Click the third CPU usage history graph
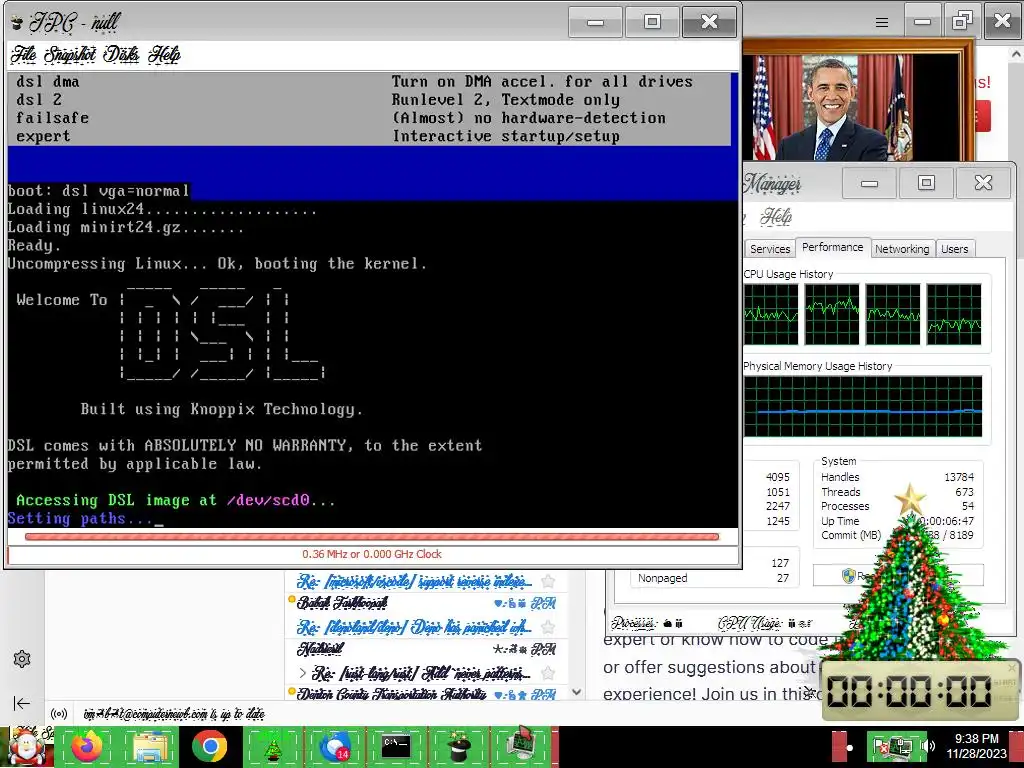Viewport: 1024px width, 768px height. click(893, 314)
